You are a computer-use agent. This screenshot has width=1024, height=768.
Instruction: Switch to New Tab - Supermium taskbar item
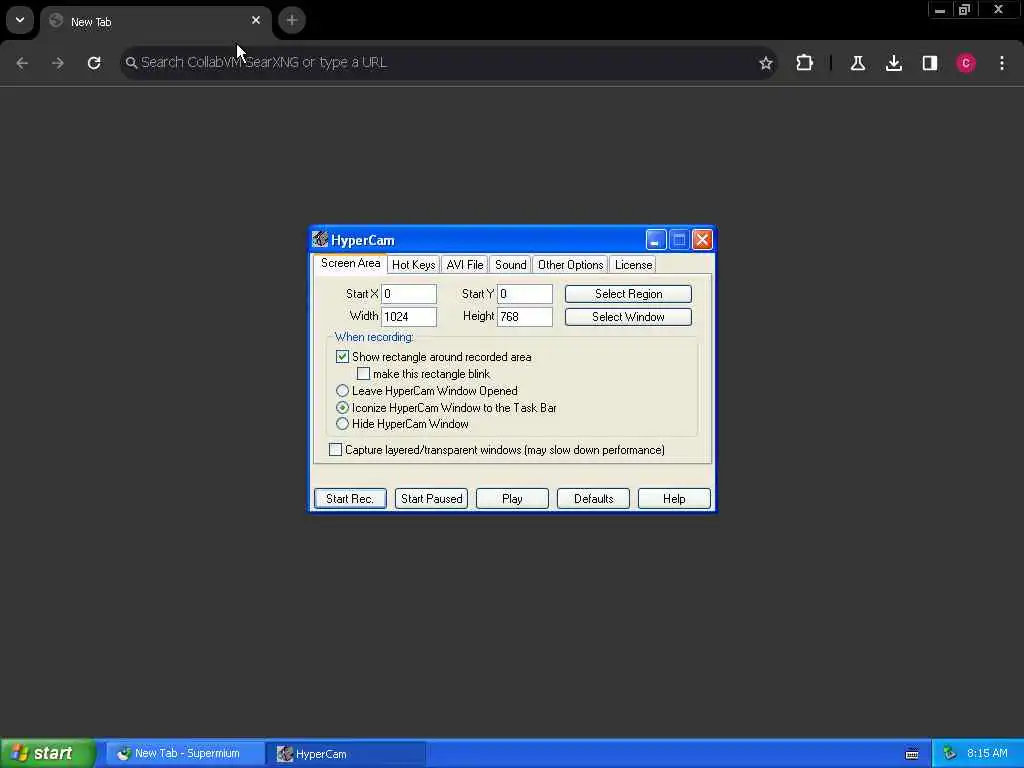[x=185, y=754]
